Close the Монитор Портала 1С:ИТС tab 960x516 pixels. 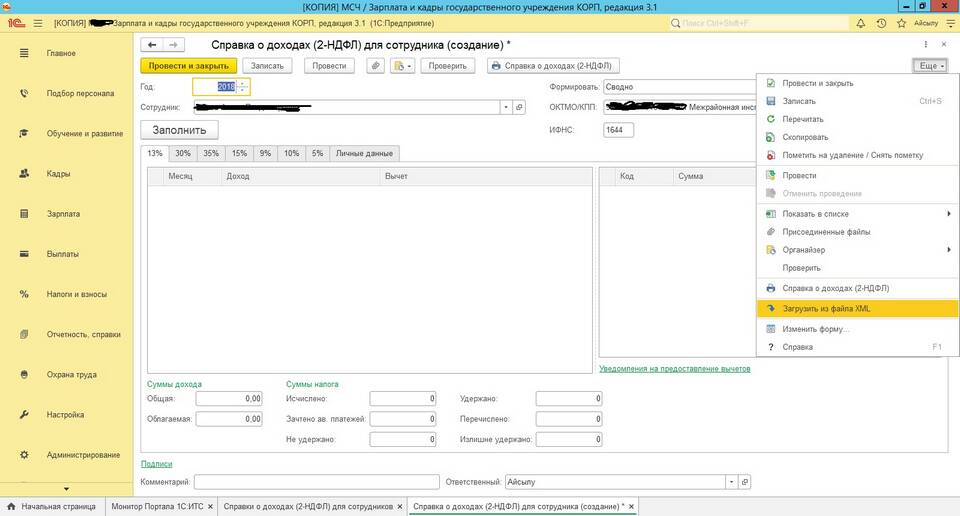pos(210,507)
